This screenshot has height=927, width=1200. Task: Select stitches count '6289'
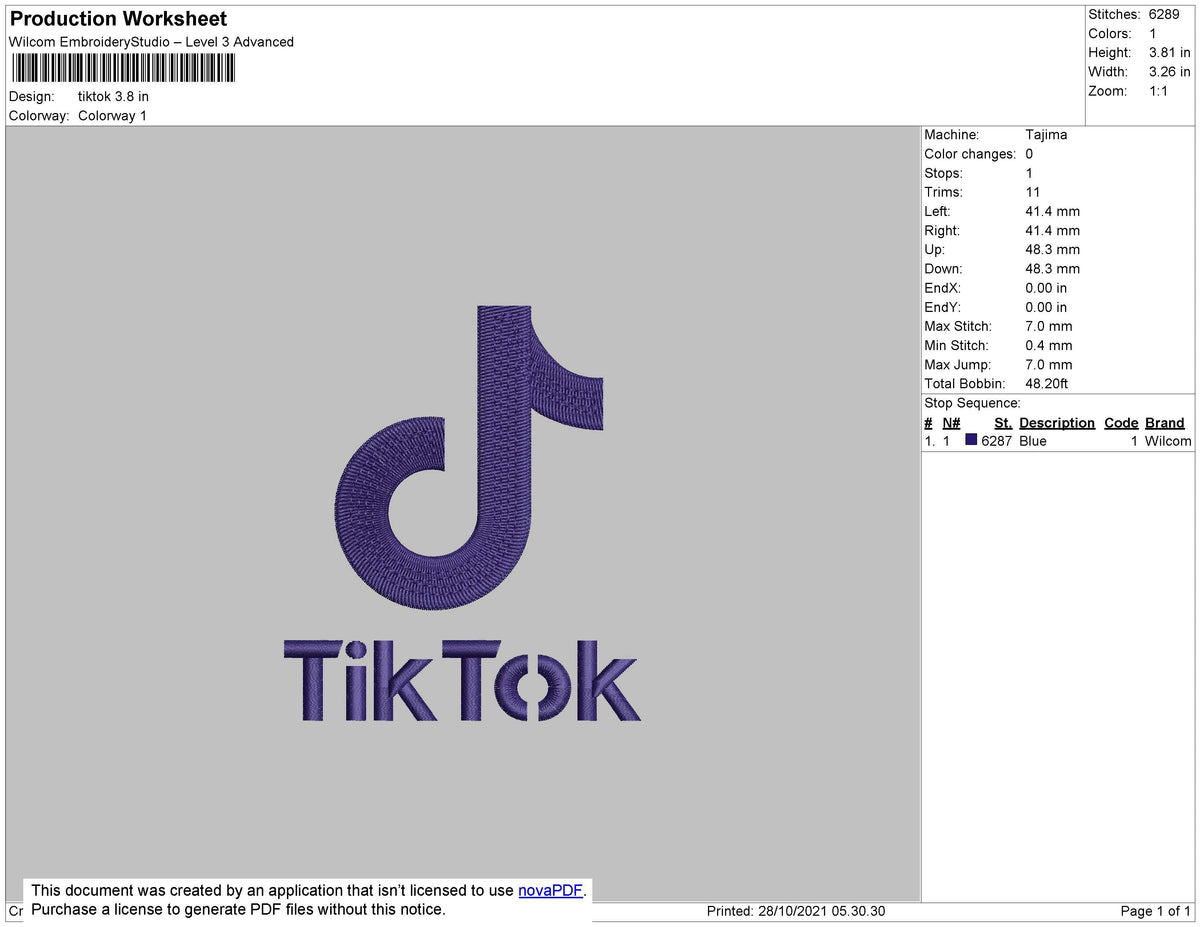pyautogui.click(x=1165, y=15)
